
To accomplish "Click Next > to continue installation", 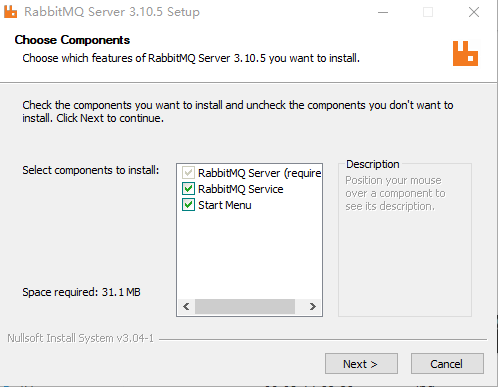I will click(361, 364).
